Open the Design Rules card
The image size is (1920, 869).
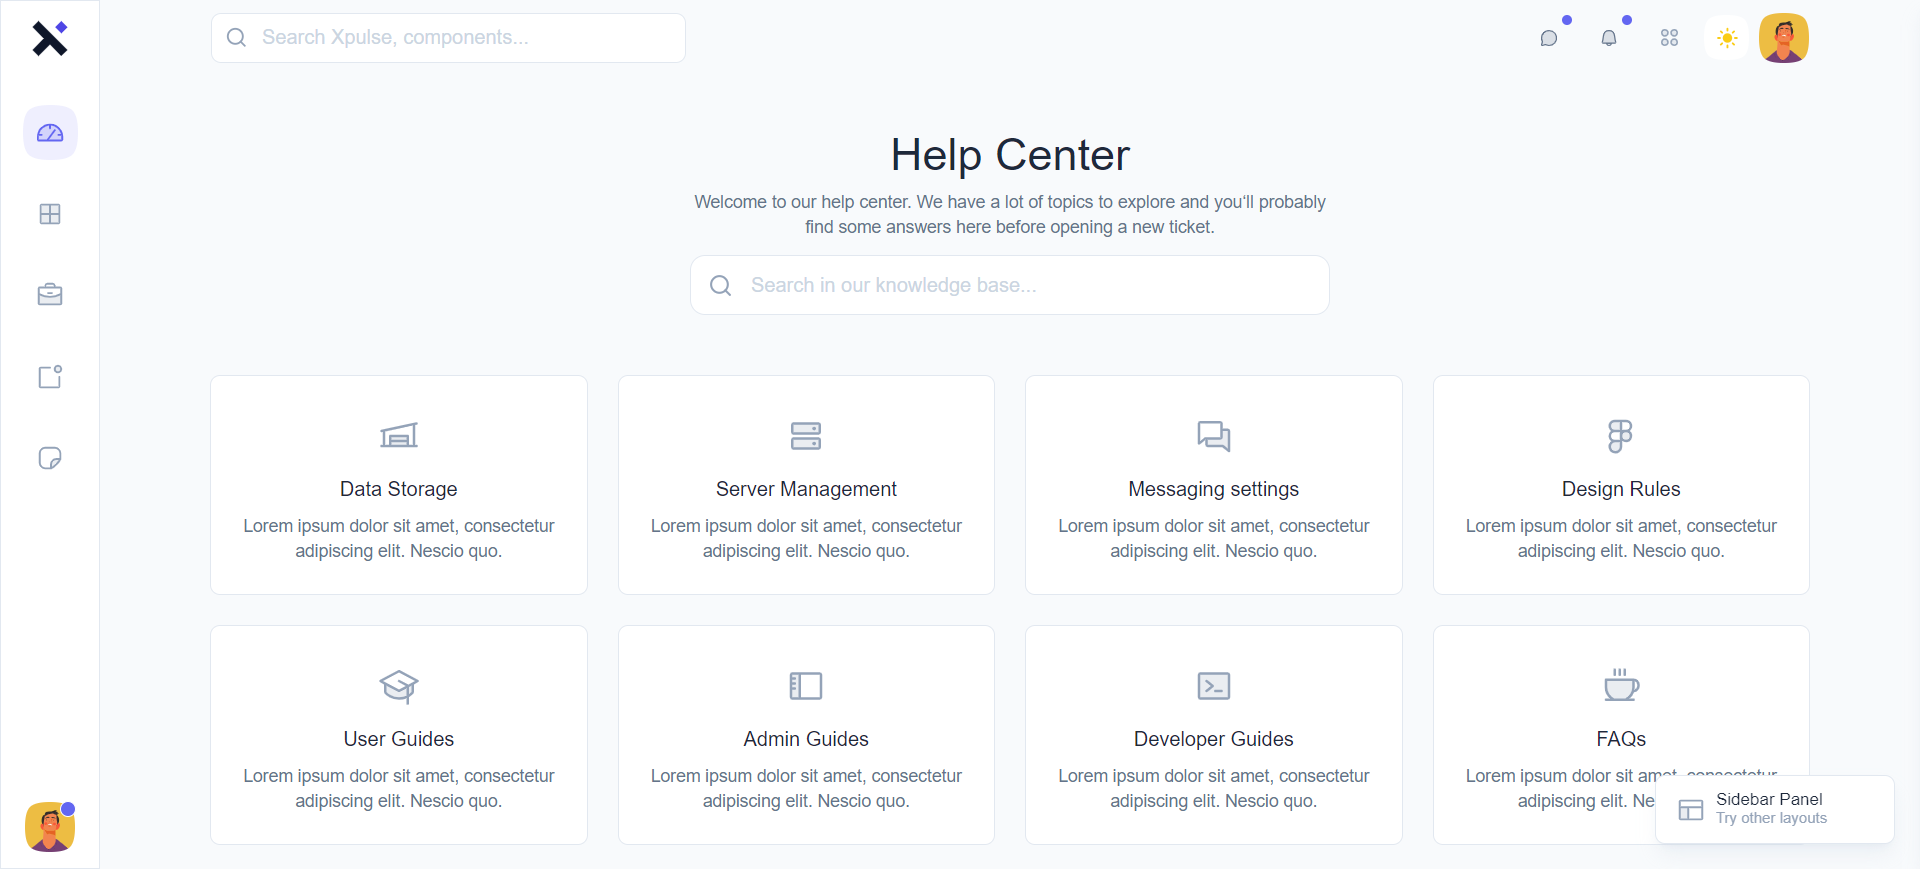point(1621,485)
